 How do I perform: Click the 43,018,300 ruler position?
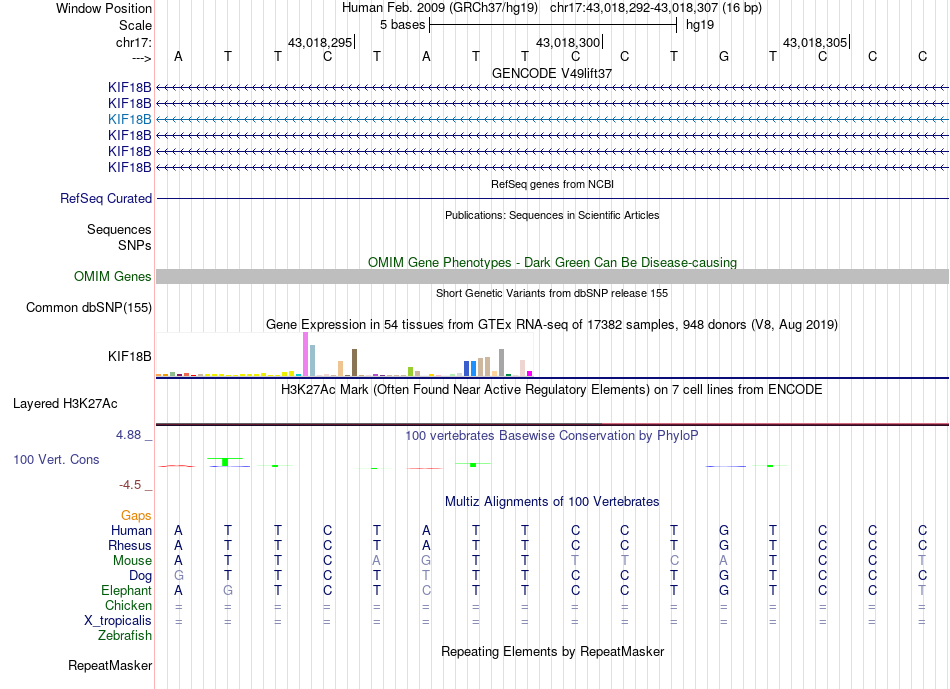(568, 42)
